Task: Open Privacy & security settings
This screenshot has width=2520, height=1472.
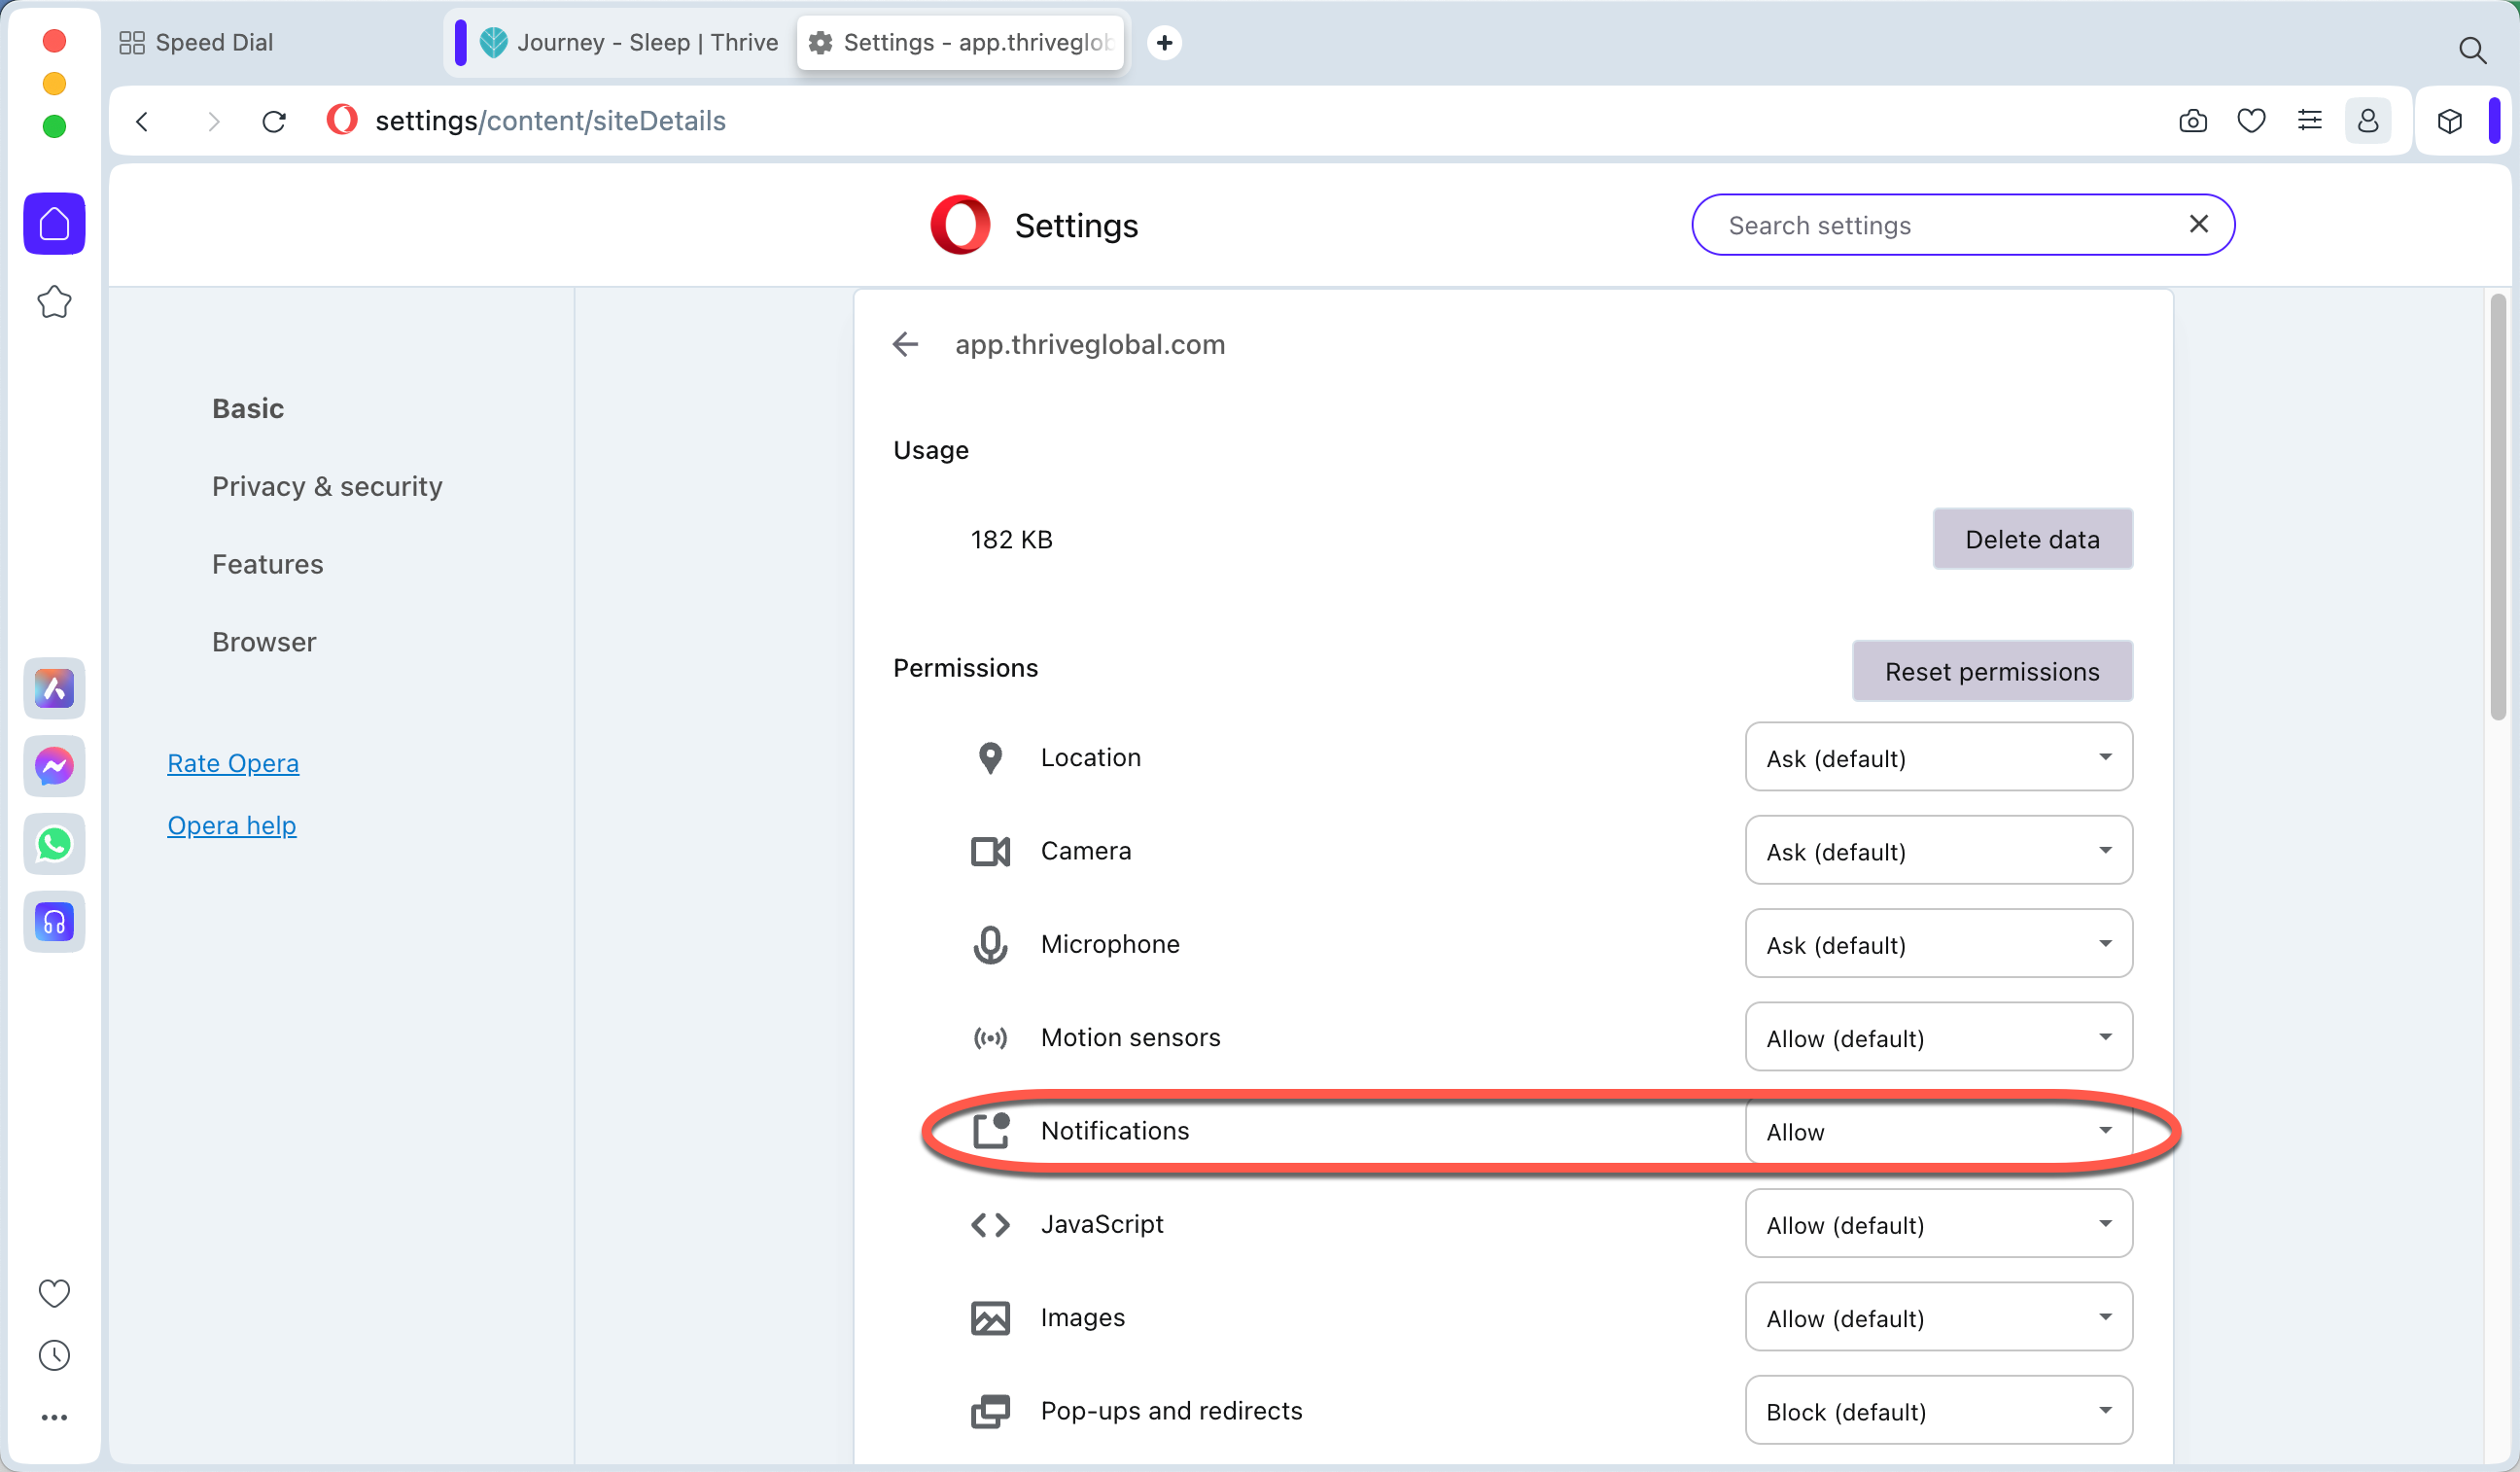Action: (x=327, y=486)
